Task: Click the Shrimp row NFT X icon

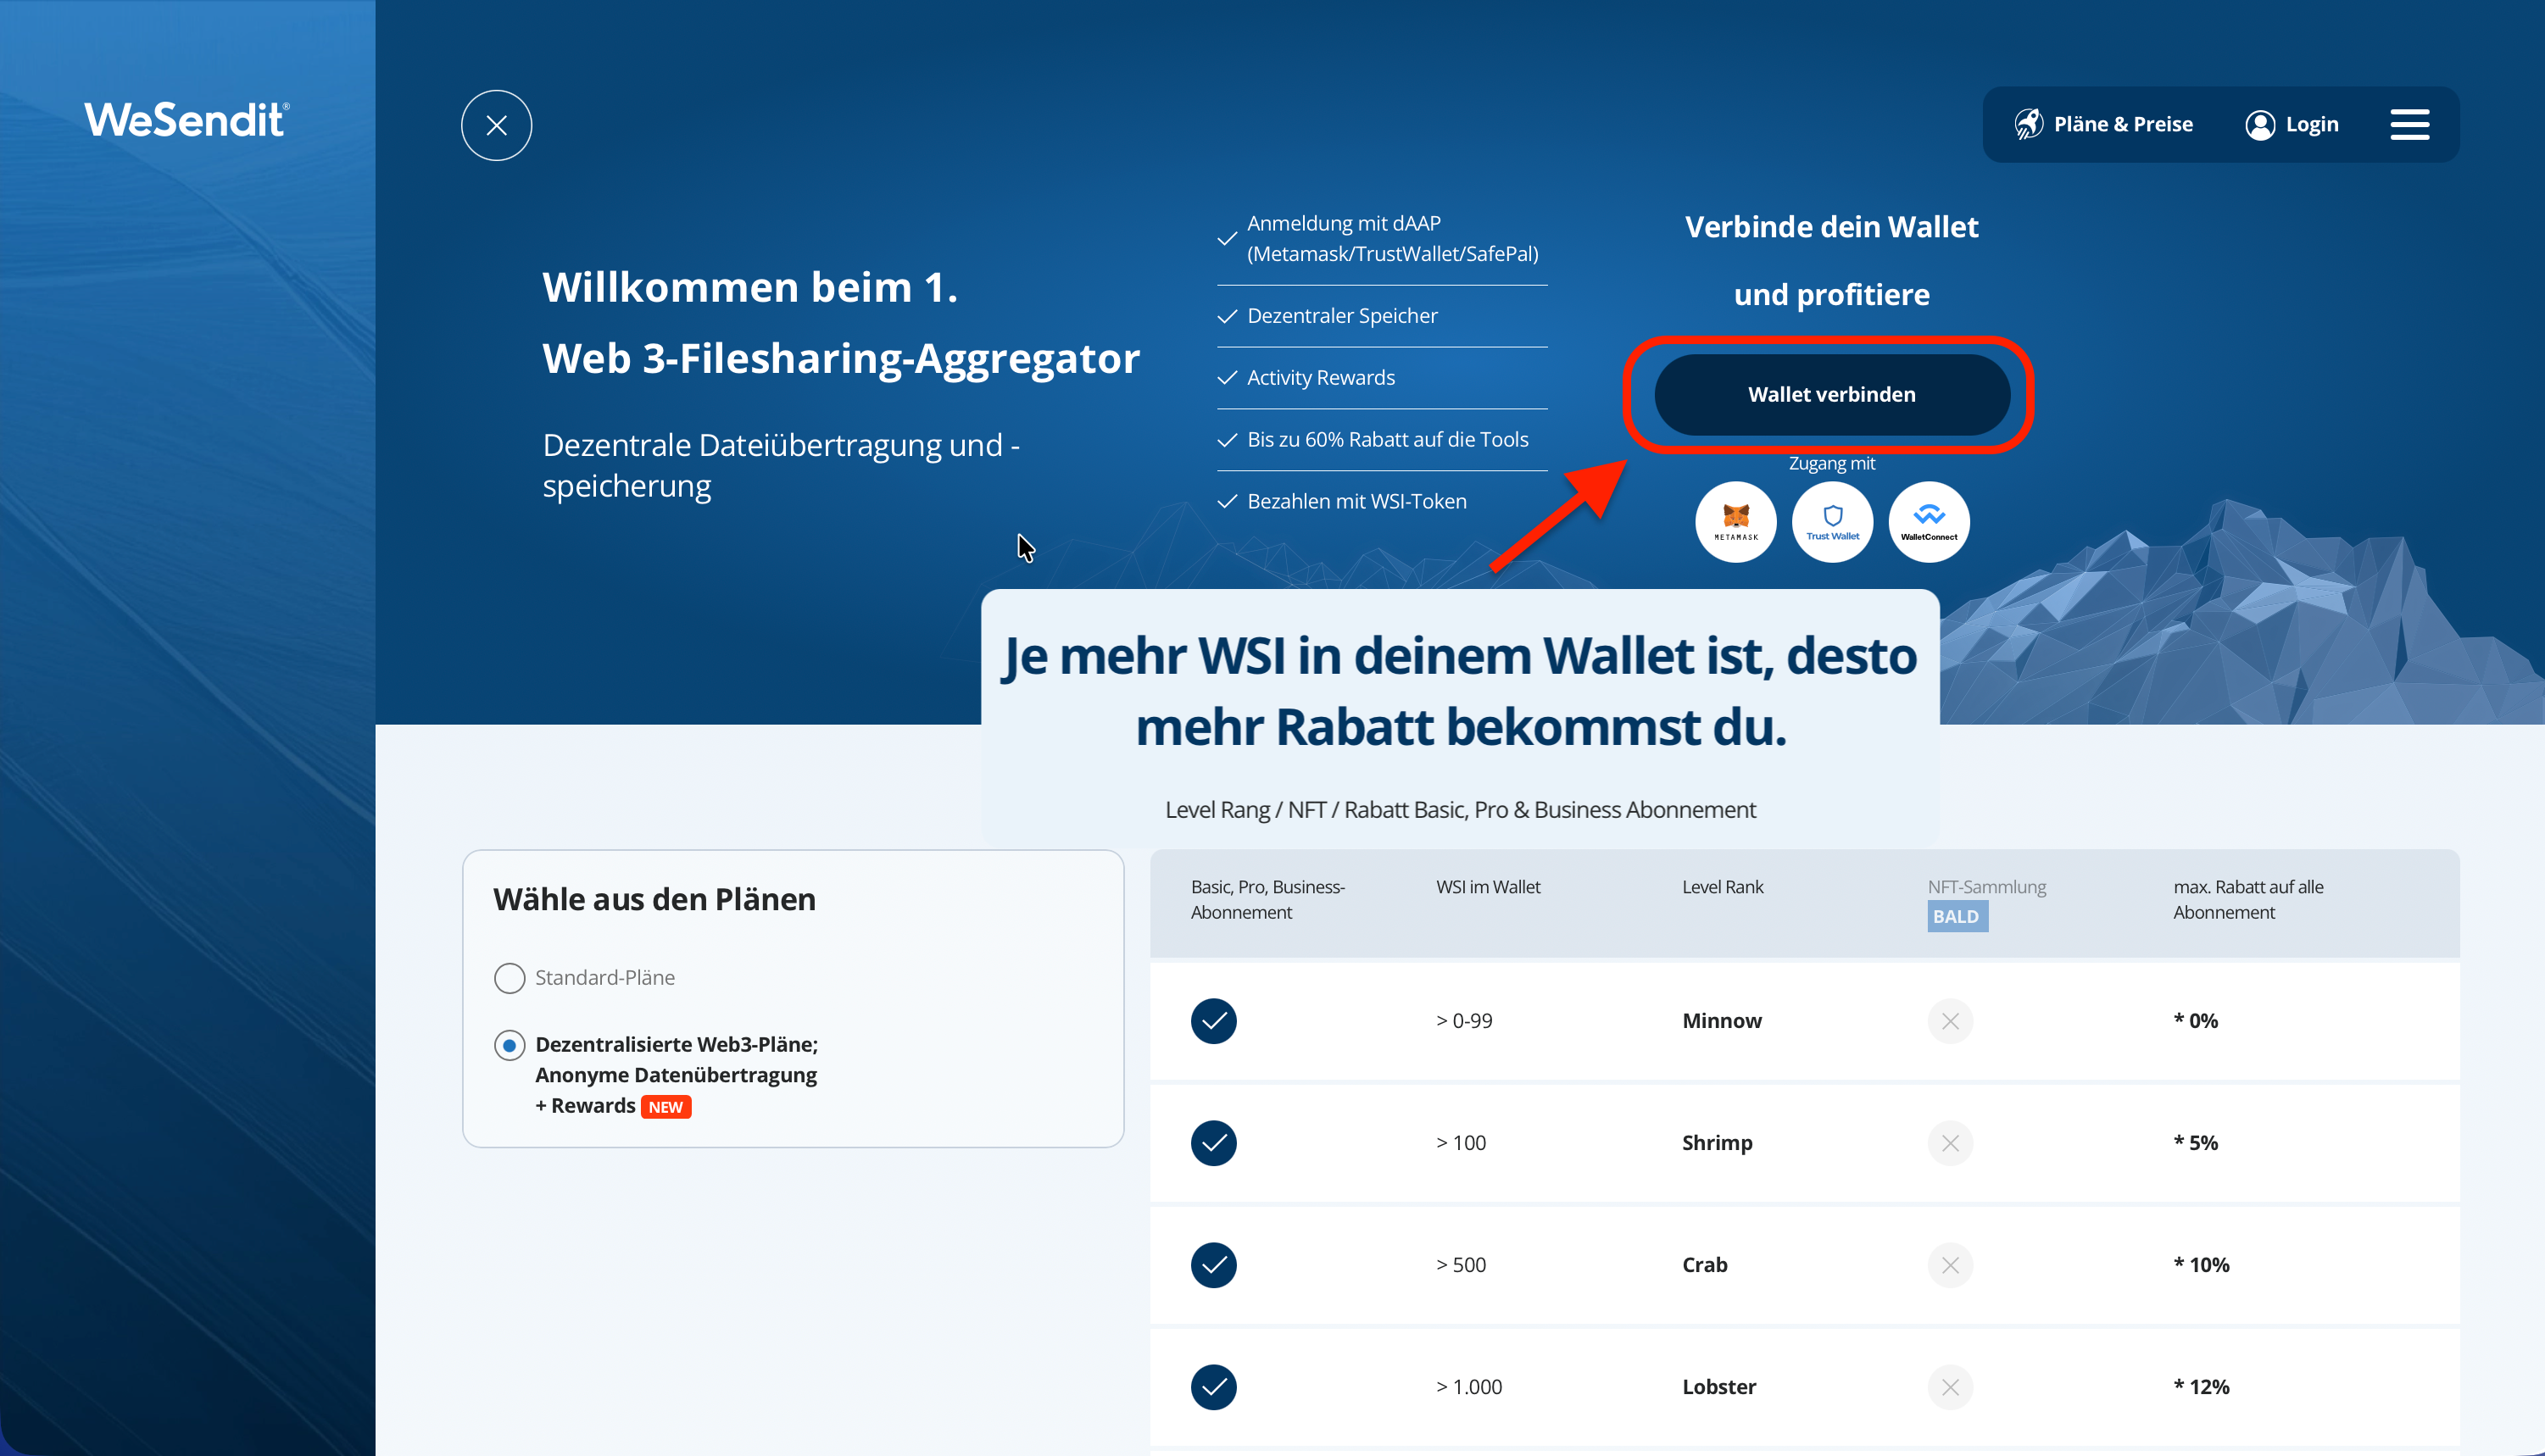Action: pos(1949,1143)
